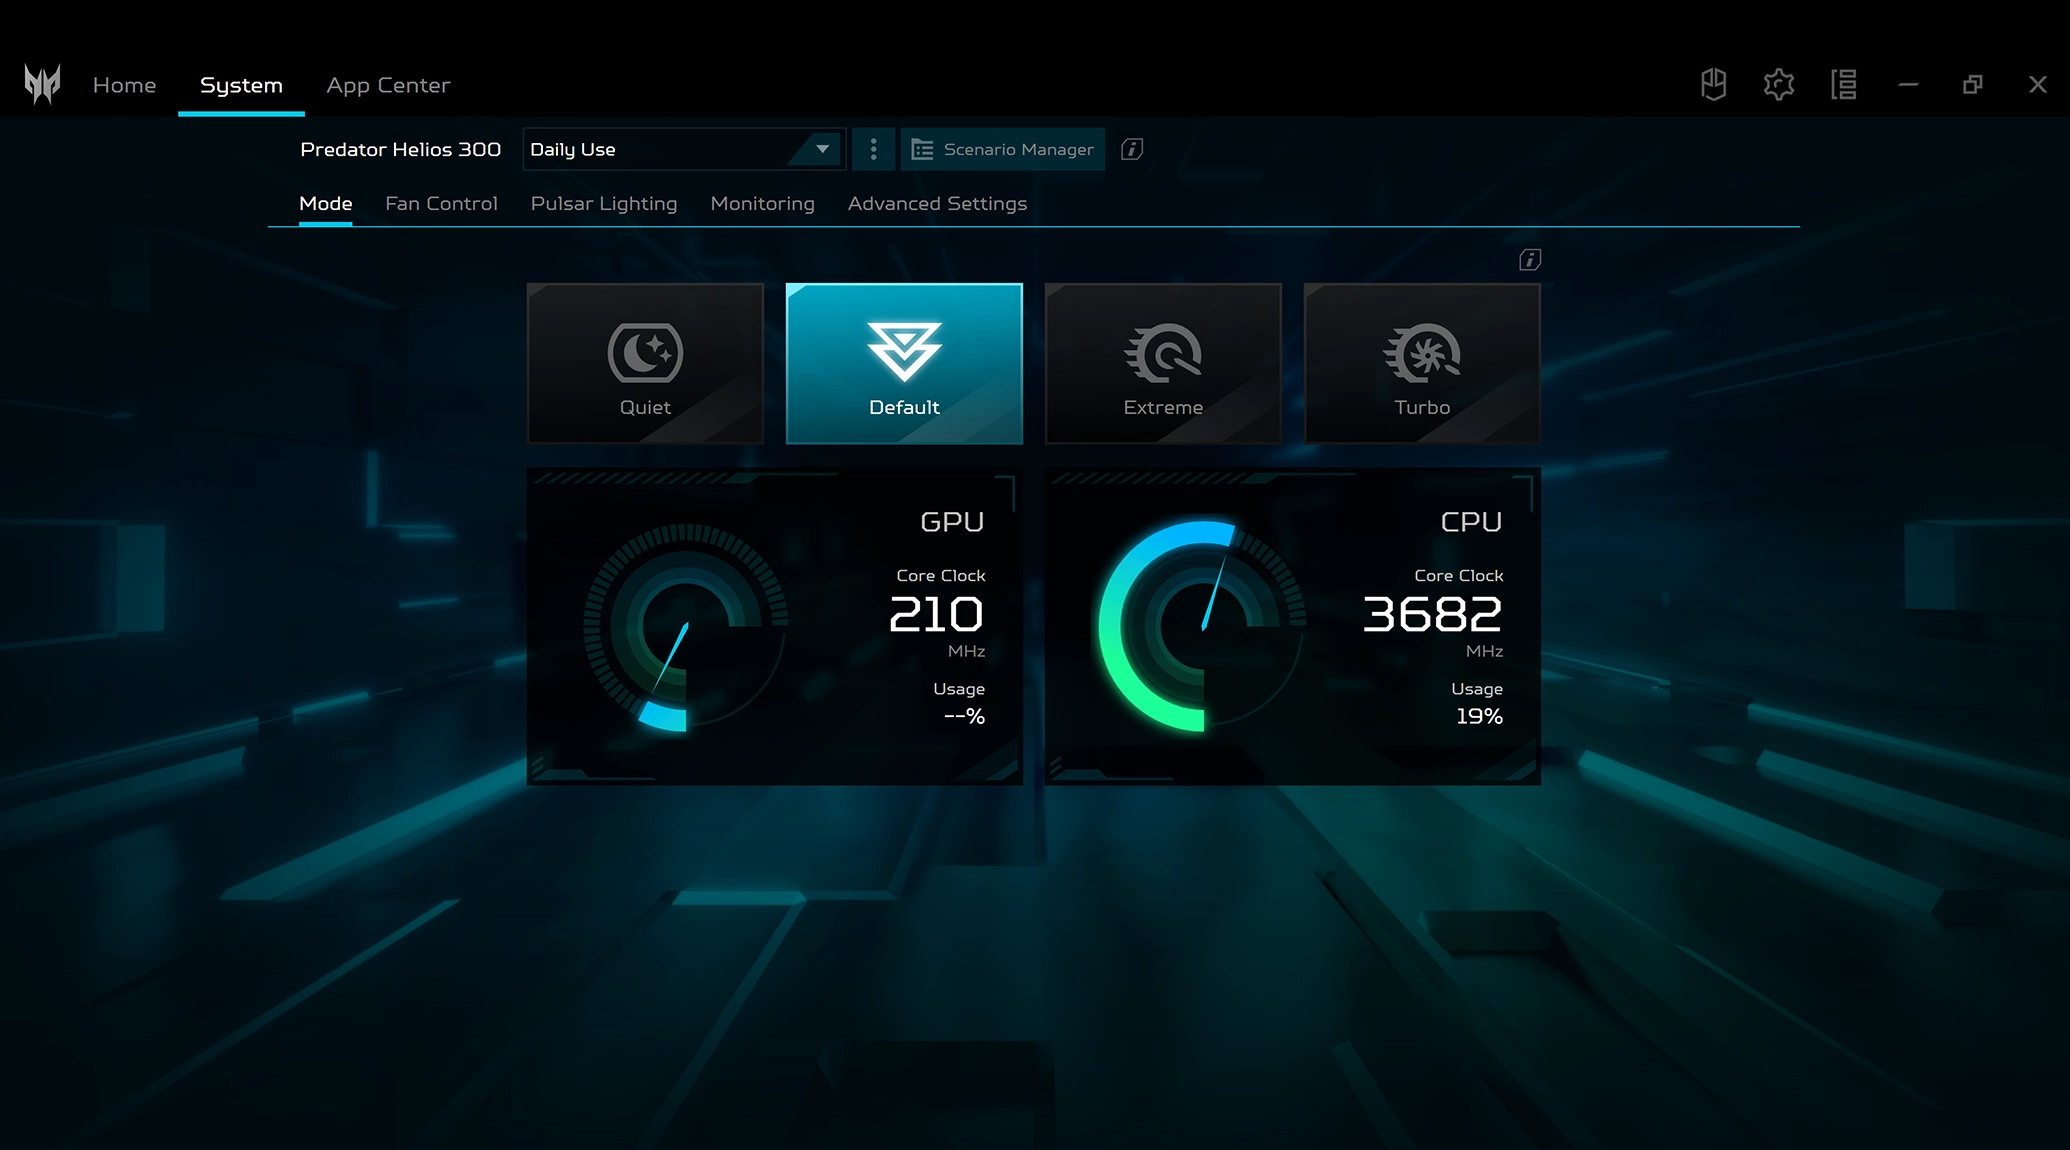The image size is (2070, 1150).
Task: Switch to Fan Control subtab
Action: point(441,204)
